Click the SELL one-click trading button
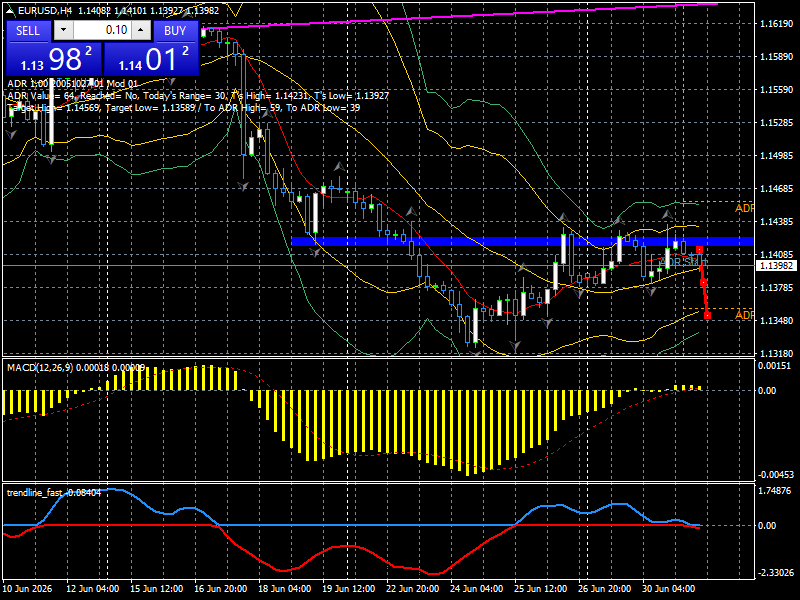Viewport: 800px width, 600px height. [x=28, y=31]
